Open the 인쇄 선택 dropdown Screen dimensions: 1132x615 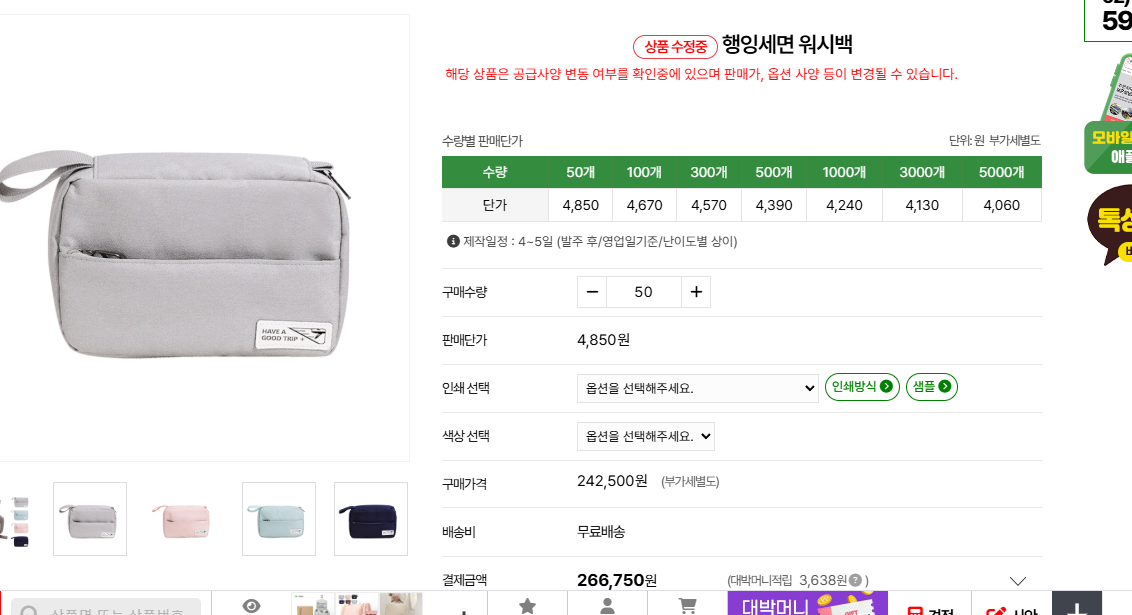(x=697, y=388)
